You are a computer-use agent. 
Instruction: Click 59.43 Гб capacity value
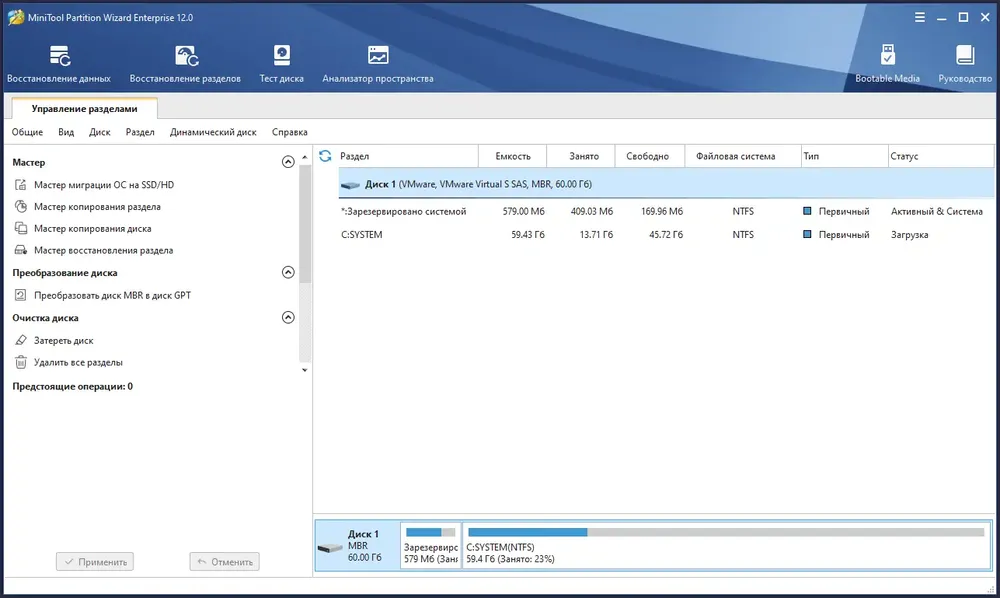[x=527, y=235]
